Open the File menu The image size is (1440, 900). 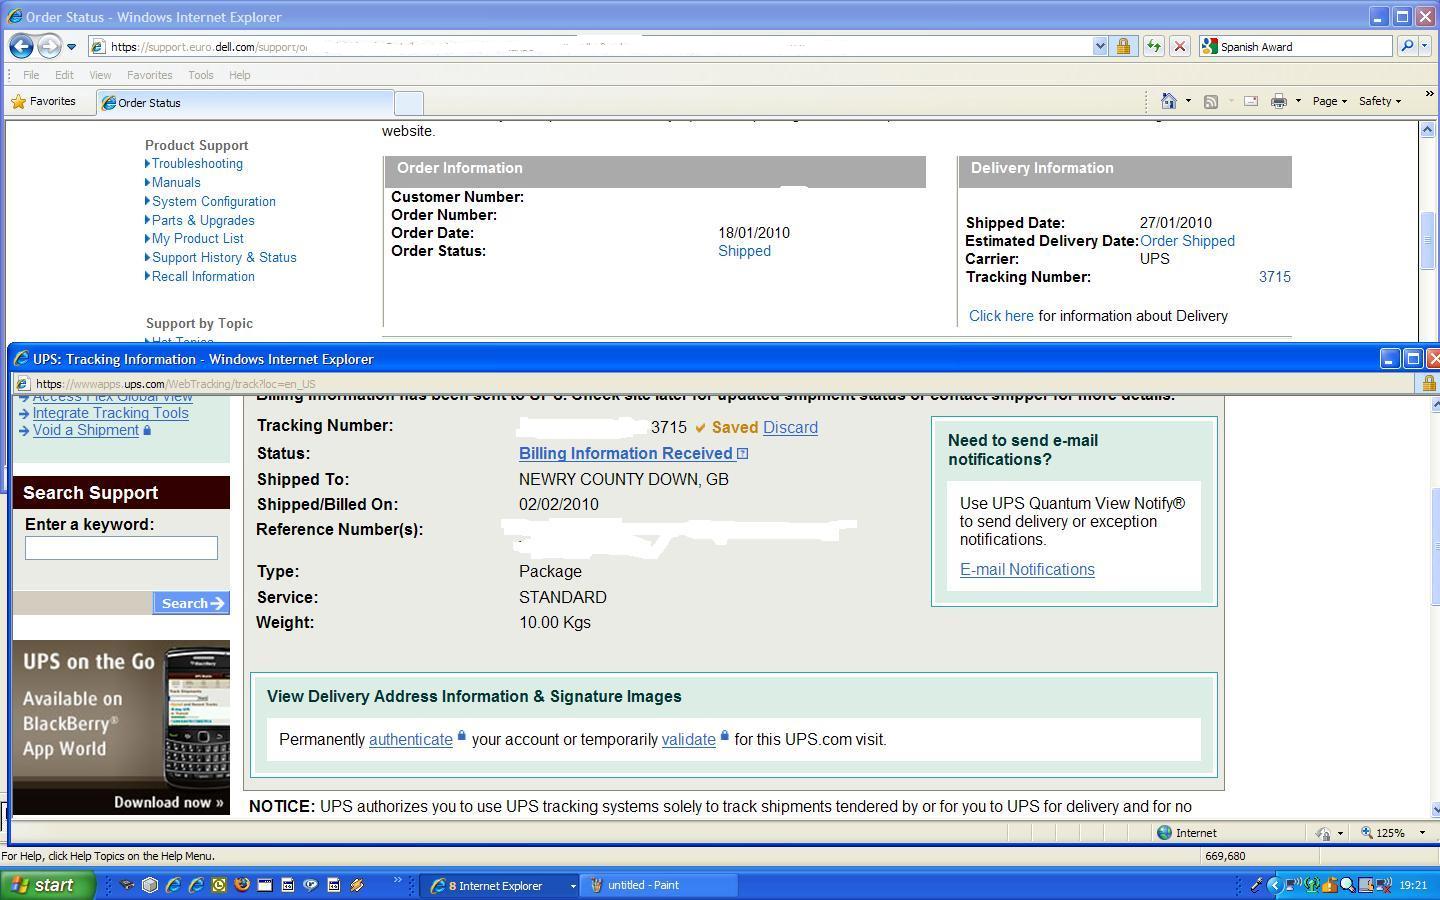[31, 75]
